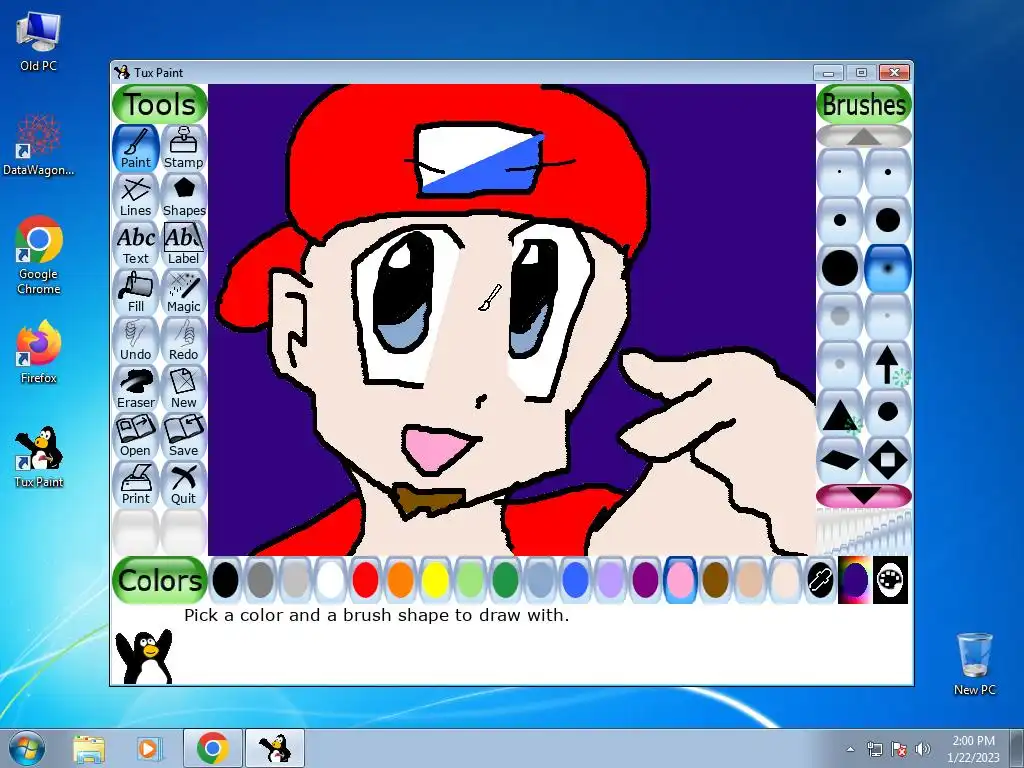Viewport: 1024px width, 768px height.
Task: Choose the slanted parallelogram brush
Action: click(x=840, y=460)
